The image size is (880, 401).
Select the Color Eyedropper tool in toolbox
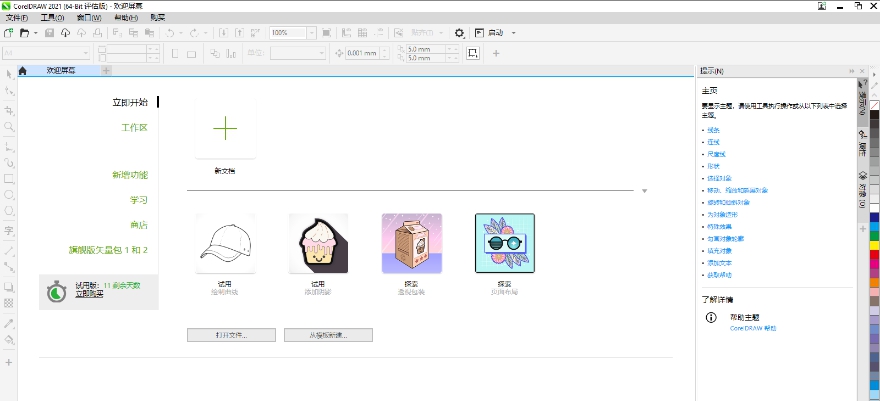pyautogui.click(x=9, y=324)
